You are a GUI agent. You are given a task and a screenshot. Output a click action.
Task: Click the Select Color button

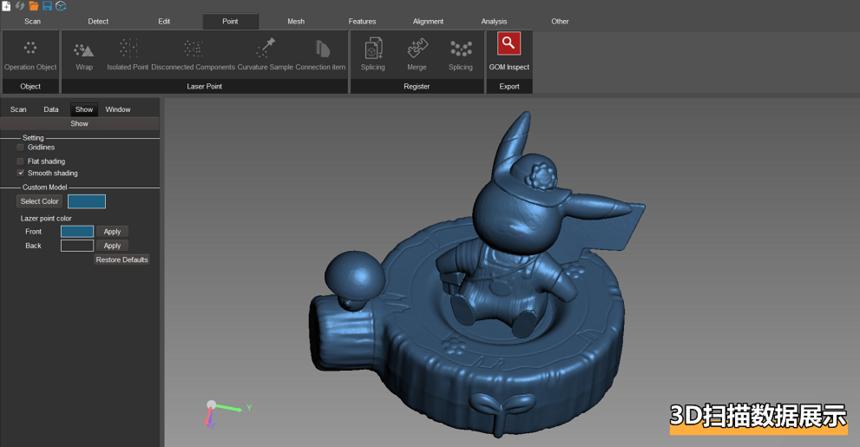[39, 201]
